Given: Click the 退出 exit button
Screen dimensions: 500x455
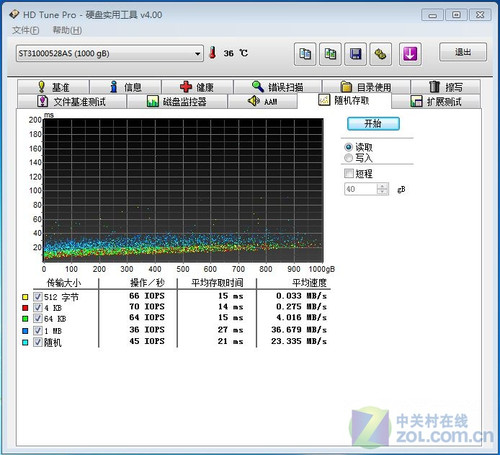Looking at the screenshot, I should click(x=463, y=52).
